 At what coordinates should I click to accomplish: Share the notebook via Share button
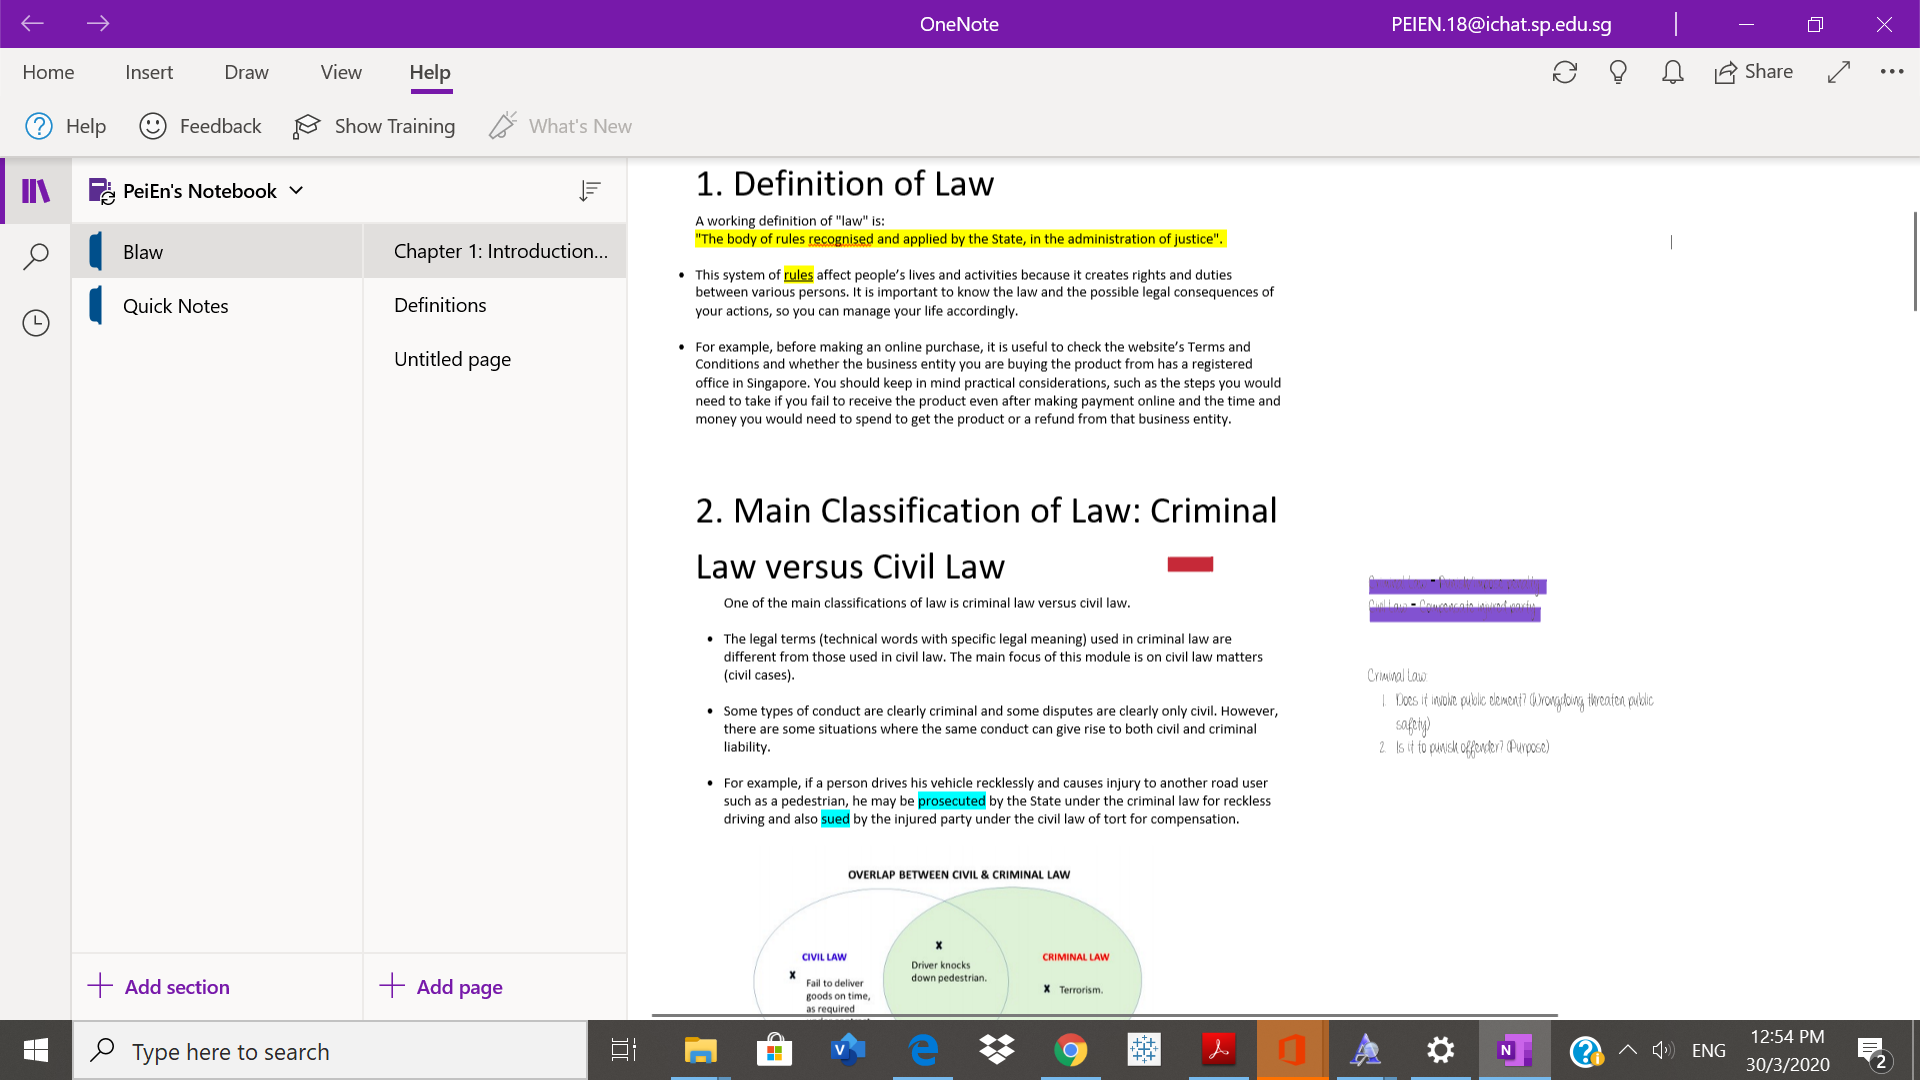1753,72
